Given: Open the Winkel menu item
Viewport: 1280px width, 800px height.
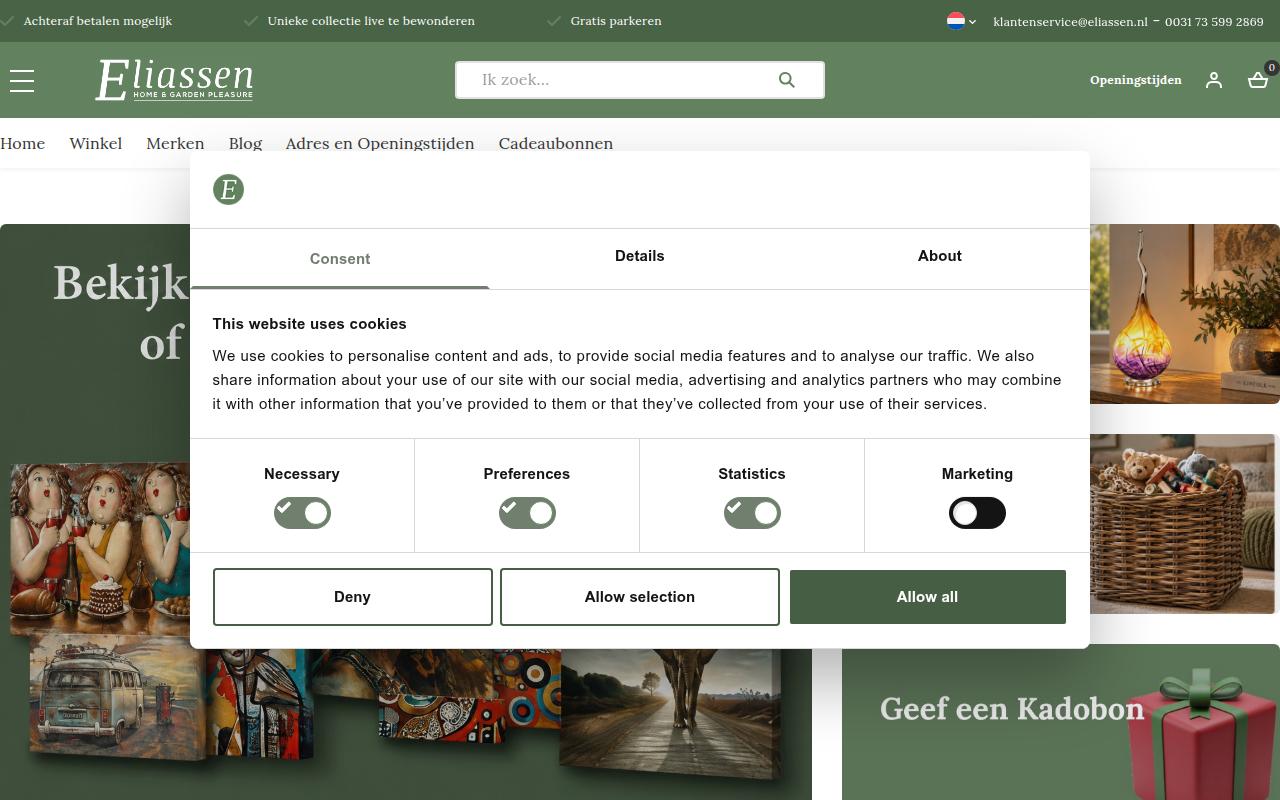Looking at the screenshot, I should tap(96, 143).
